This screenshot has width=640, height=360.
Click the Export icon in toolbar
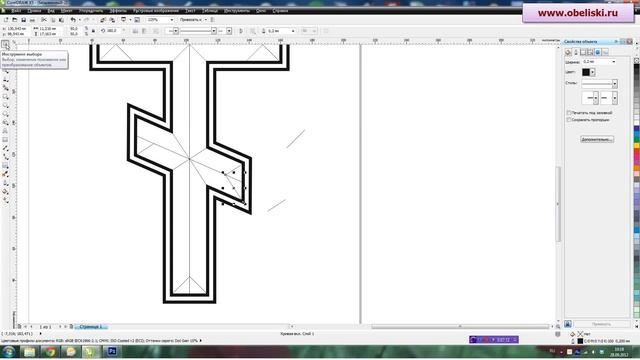point(112,20)
